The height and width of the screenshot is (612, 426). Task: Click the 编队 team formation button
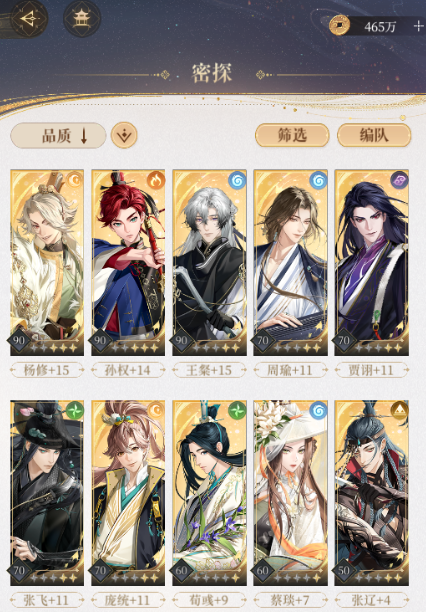point(374,135)
